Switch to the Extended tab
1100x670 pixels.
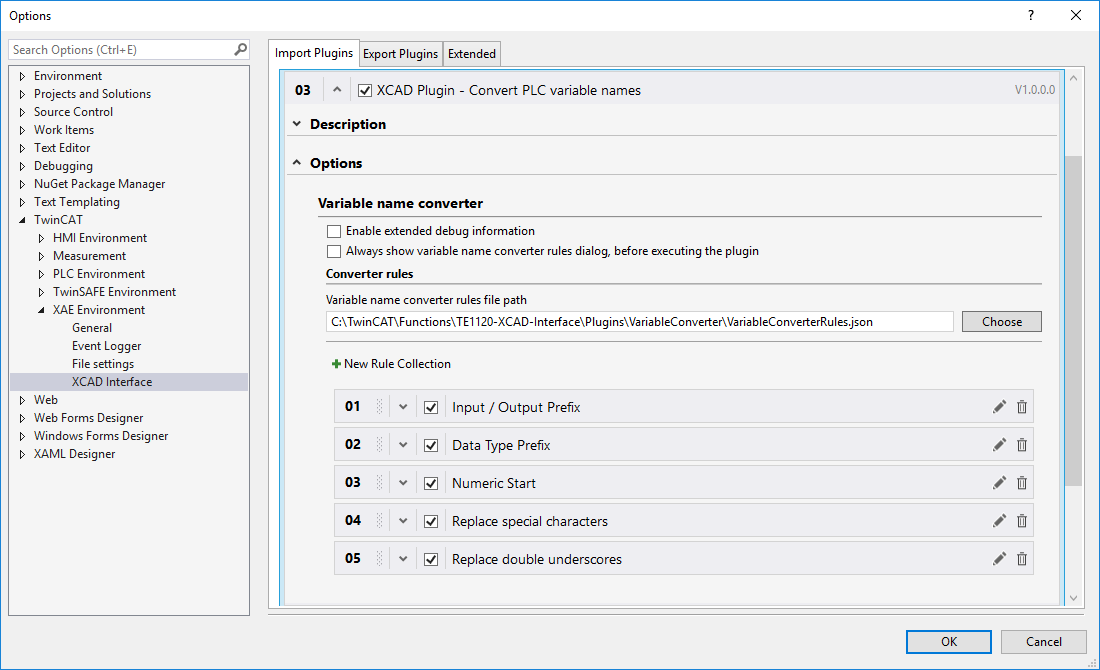[472, 54]
